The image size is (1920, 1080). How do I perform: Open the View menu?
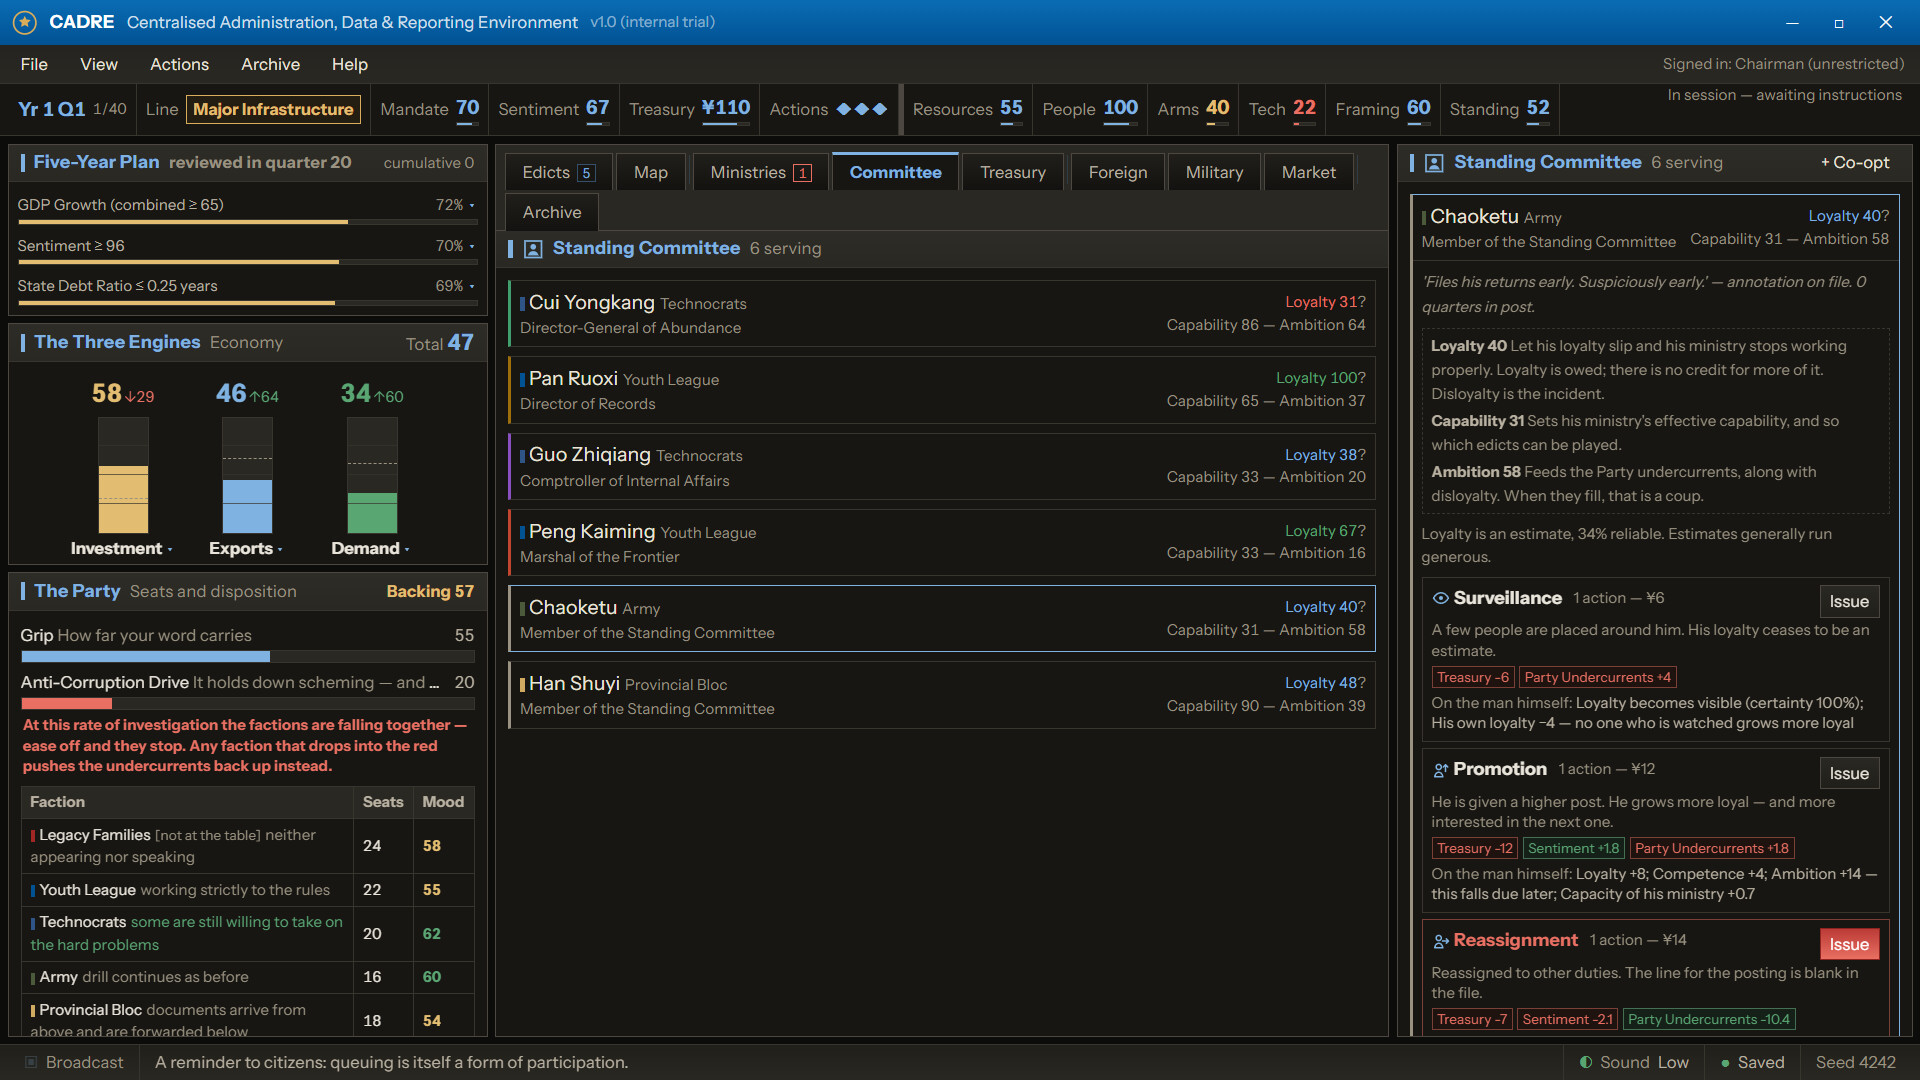click(99, 64)
